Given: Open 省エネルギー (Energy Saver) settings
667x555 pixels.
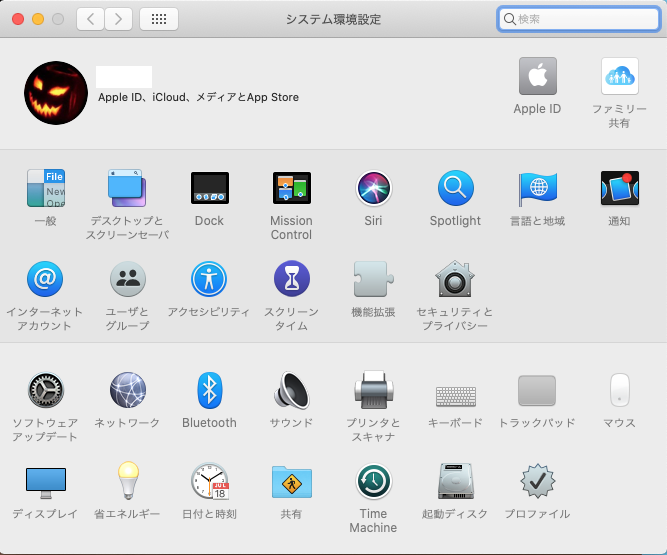Looking at the screenshot, I should point(127,482).
